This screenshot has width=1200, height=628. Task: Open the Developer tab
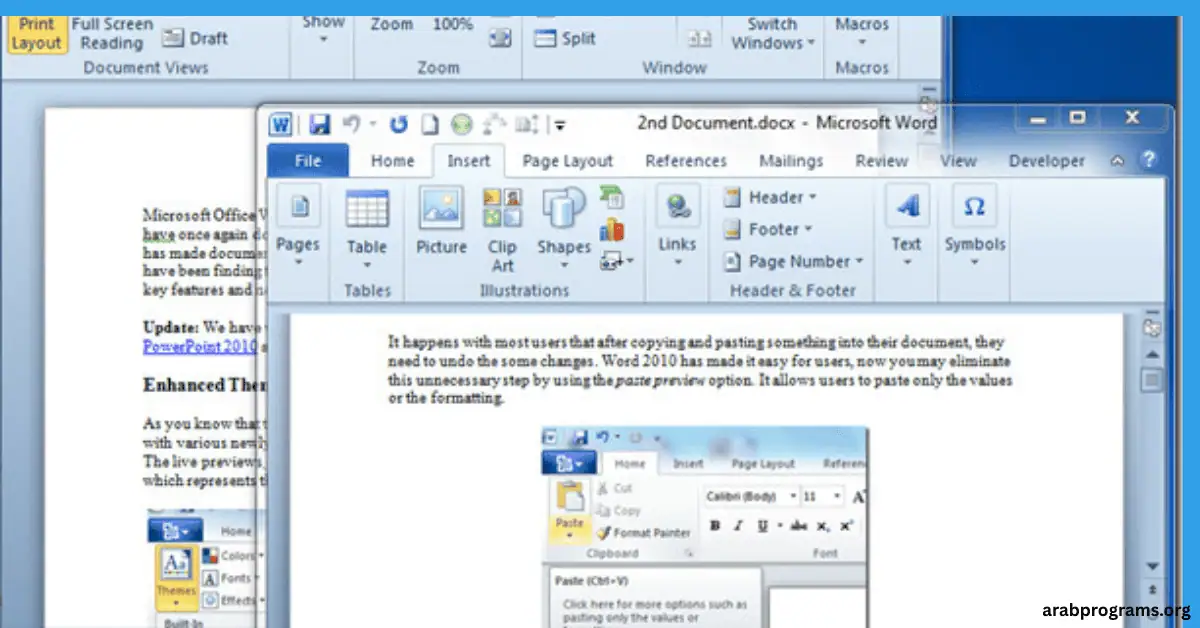tap(1046, 160)
